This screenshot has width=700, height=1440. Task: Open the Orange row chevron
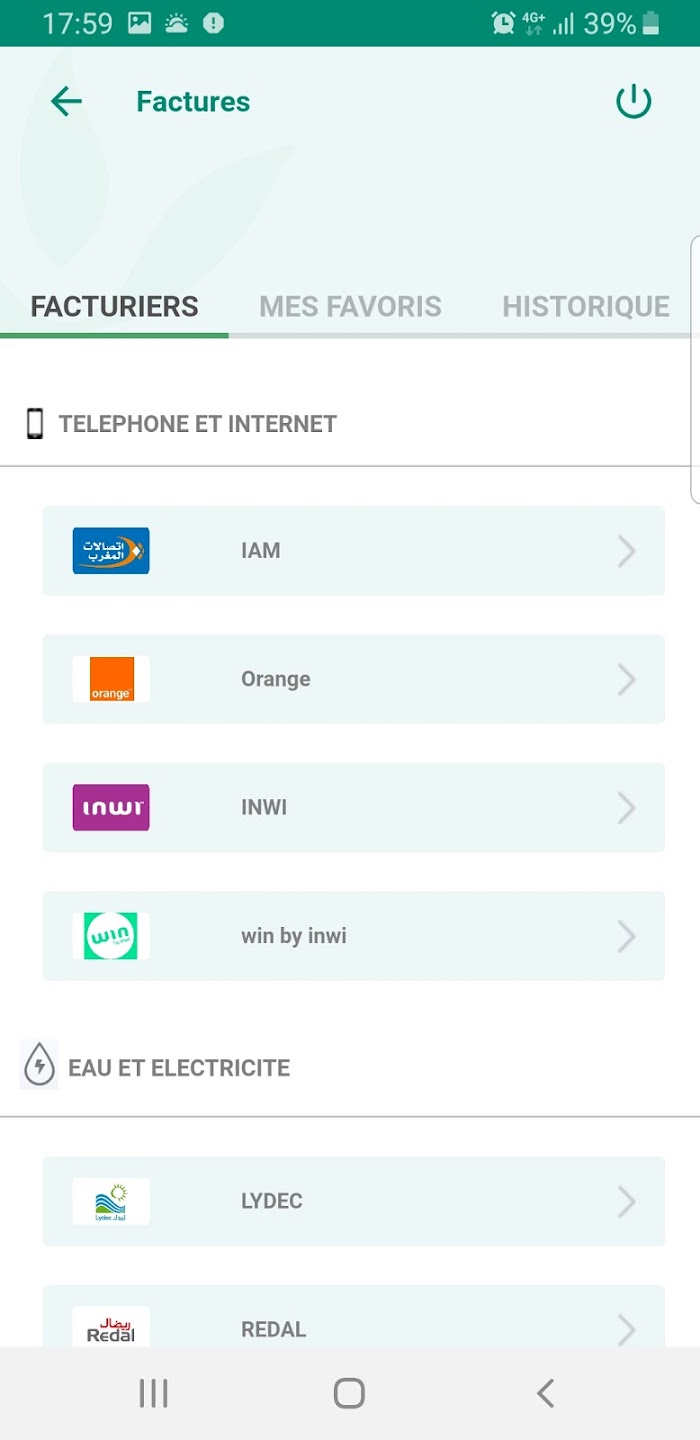coord(626,679)
